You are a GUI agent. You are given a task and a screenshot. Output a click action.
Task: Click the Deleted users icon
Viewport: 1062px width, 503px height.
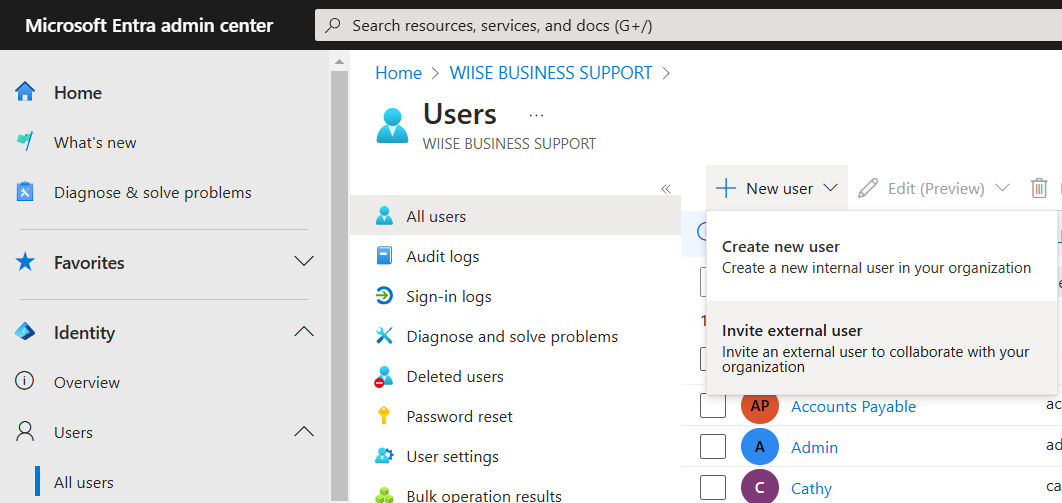click(x=384, y=376)
